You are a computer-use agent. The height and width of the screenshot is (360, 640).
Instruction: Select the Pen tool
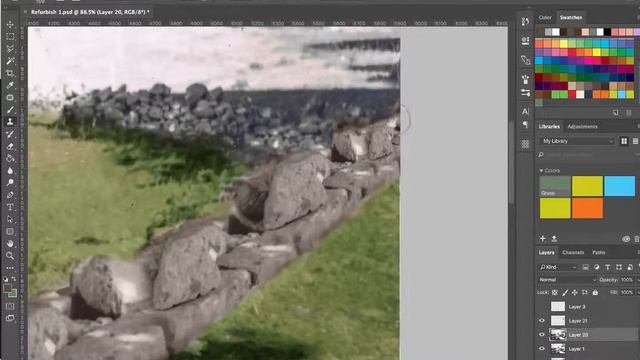10,195
